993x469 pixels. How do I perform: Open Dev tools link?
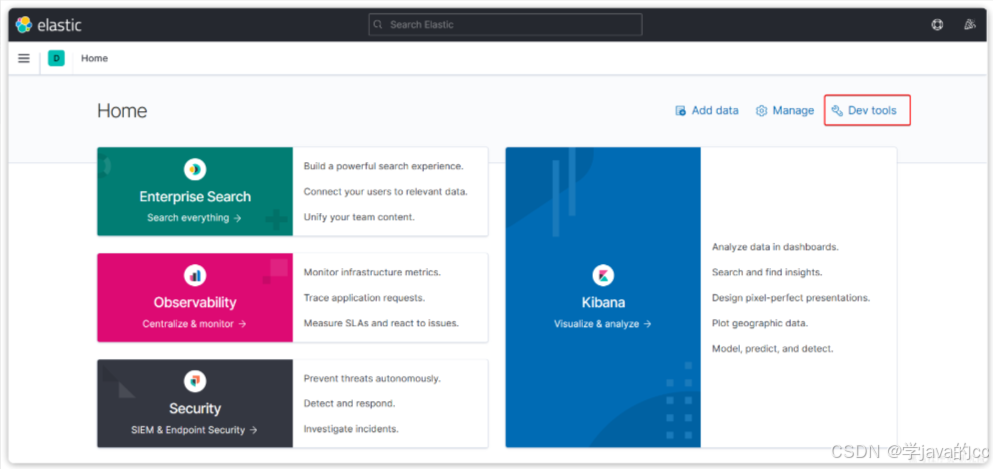(864, 111)
